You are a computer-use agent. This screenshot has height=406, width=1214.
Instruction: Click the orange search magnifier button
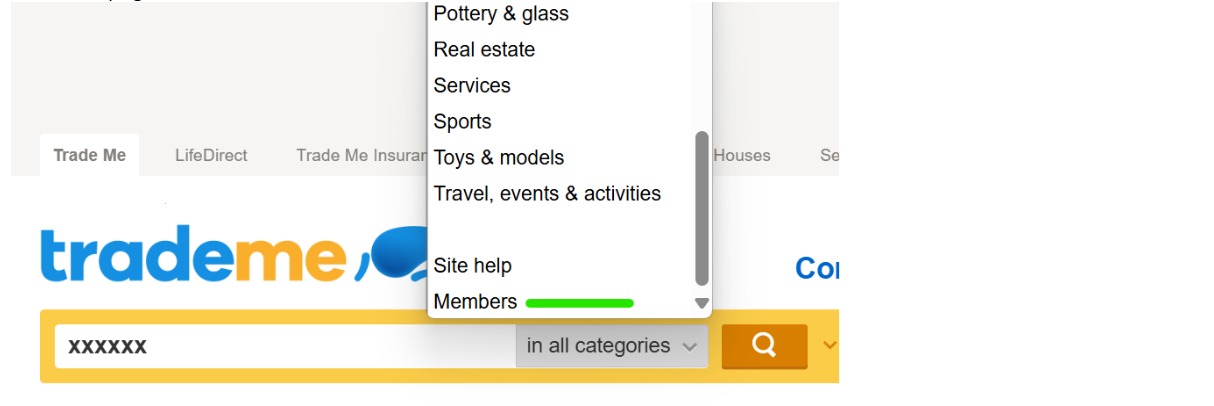pos(764,346)
